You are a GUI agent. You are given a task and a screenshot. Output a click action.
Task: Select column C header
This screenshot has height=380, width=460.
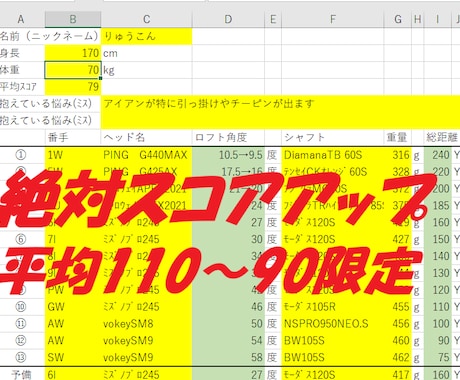pyautogui.click(x=146, y=19)
